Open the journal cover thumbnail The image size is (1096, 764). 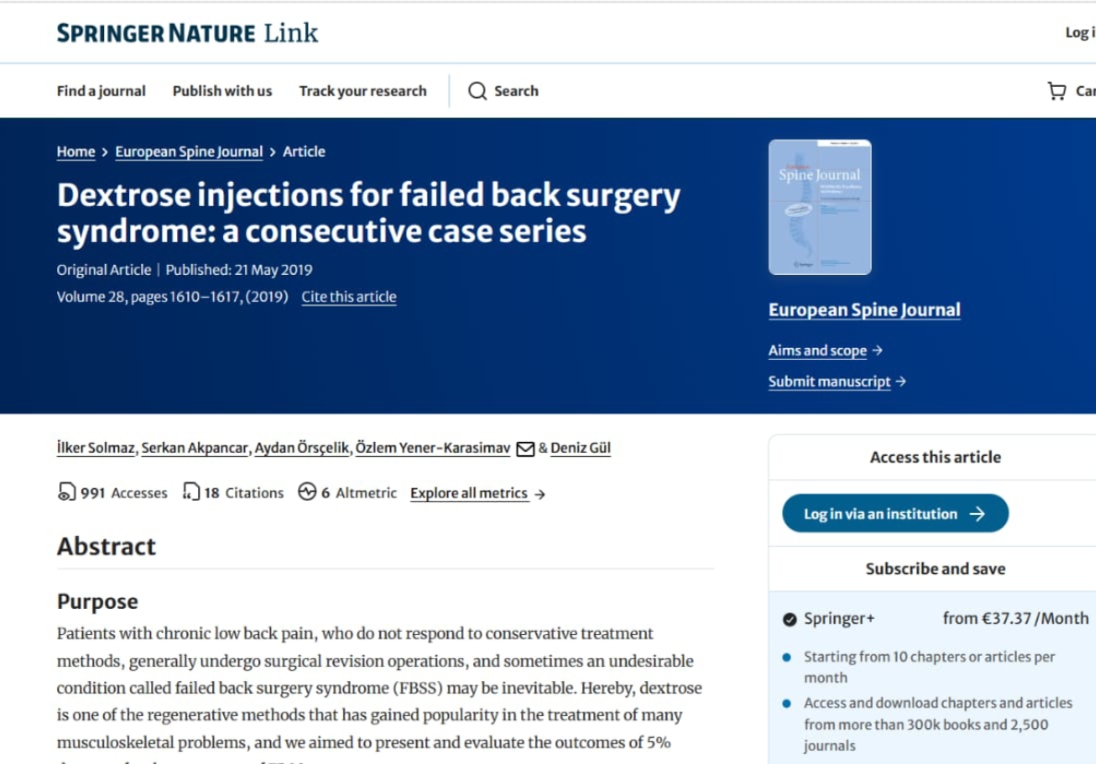click(820, 207)
